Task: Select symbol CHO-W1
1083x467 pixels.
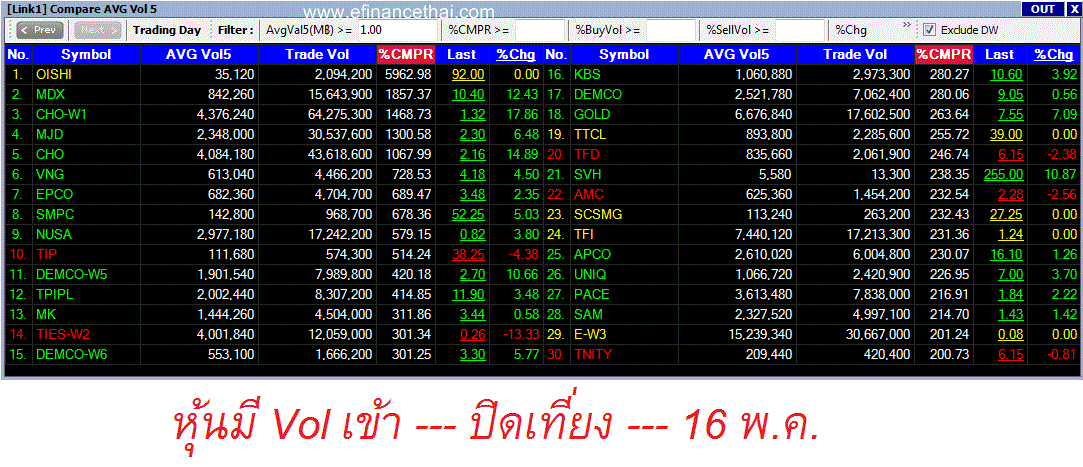Action: click(x=60, y=115)
